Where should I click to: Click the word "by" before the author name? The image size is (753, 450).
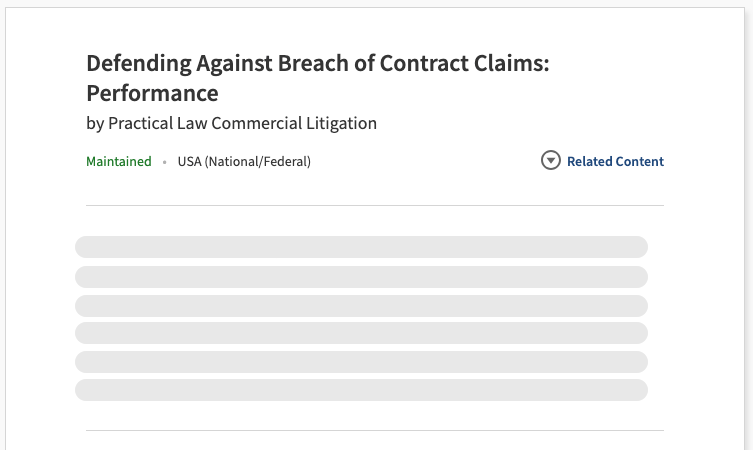95,124
